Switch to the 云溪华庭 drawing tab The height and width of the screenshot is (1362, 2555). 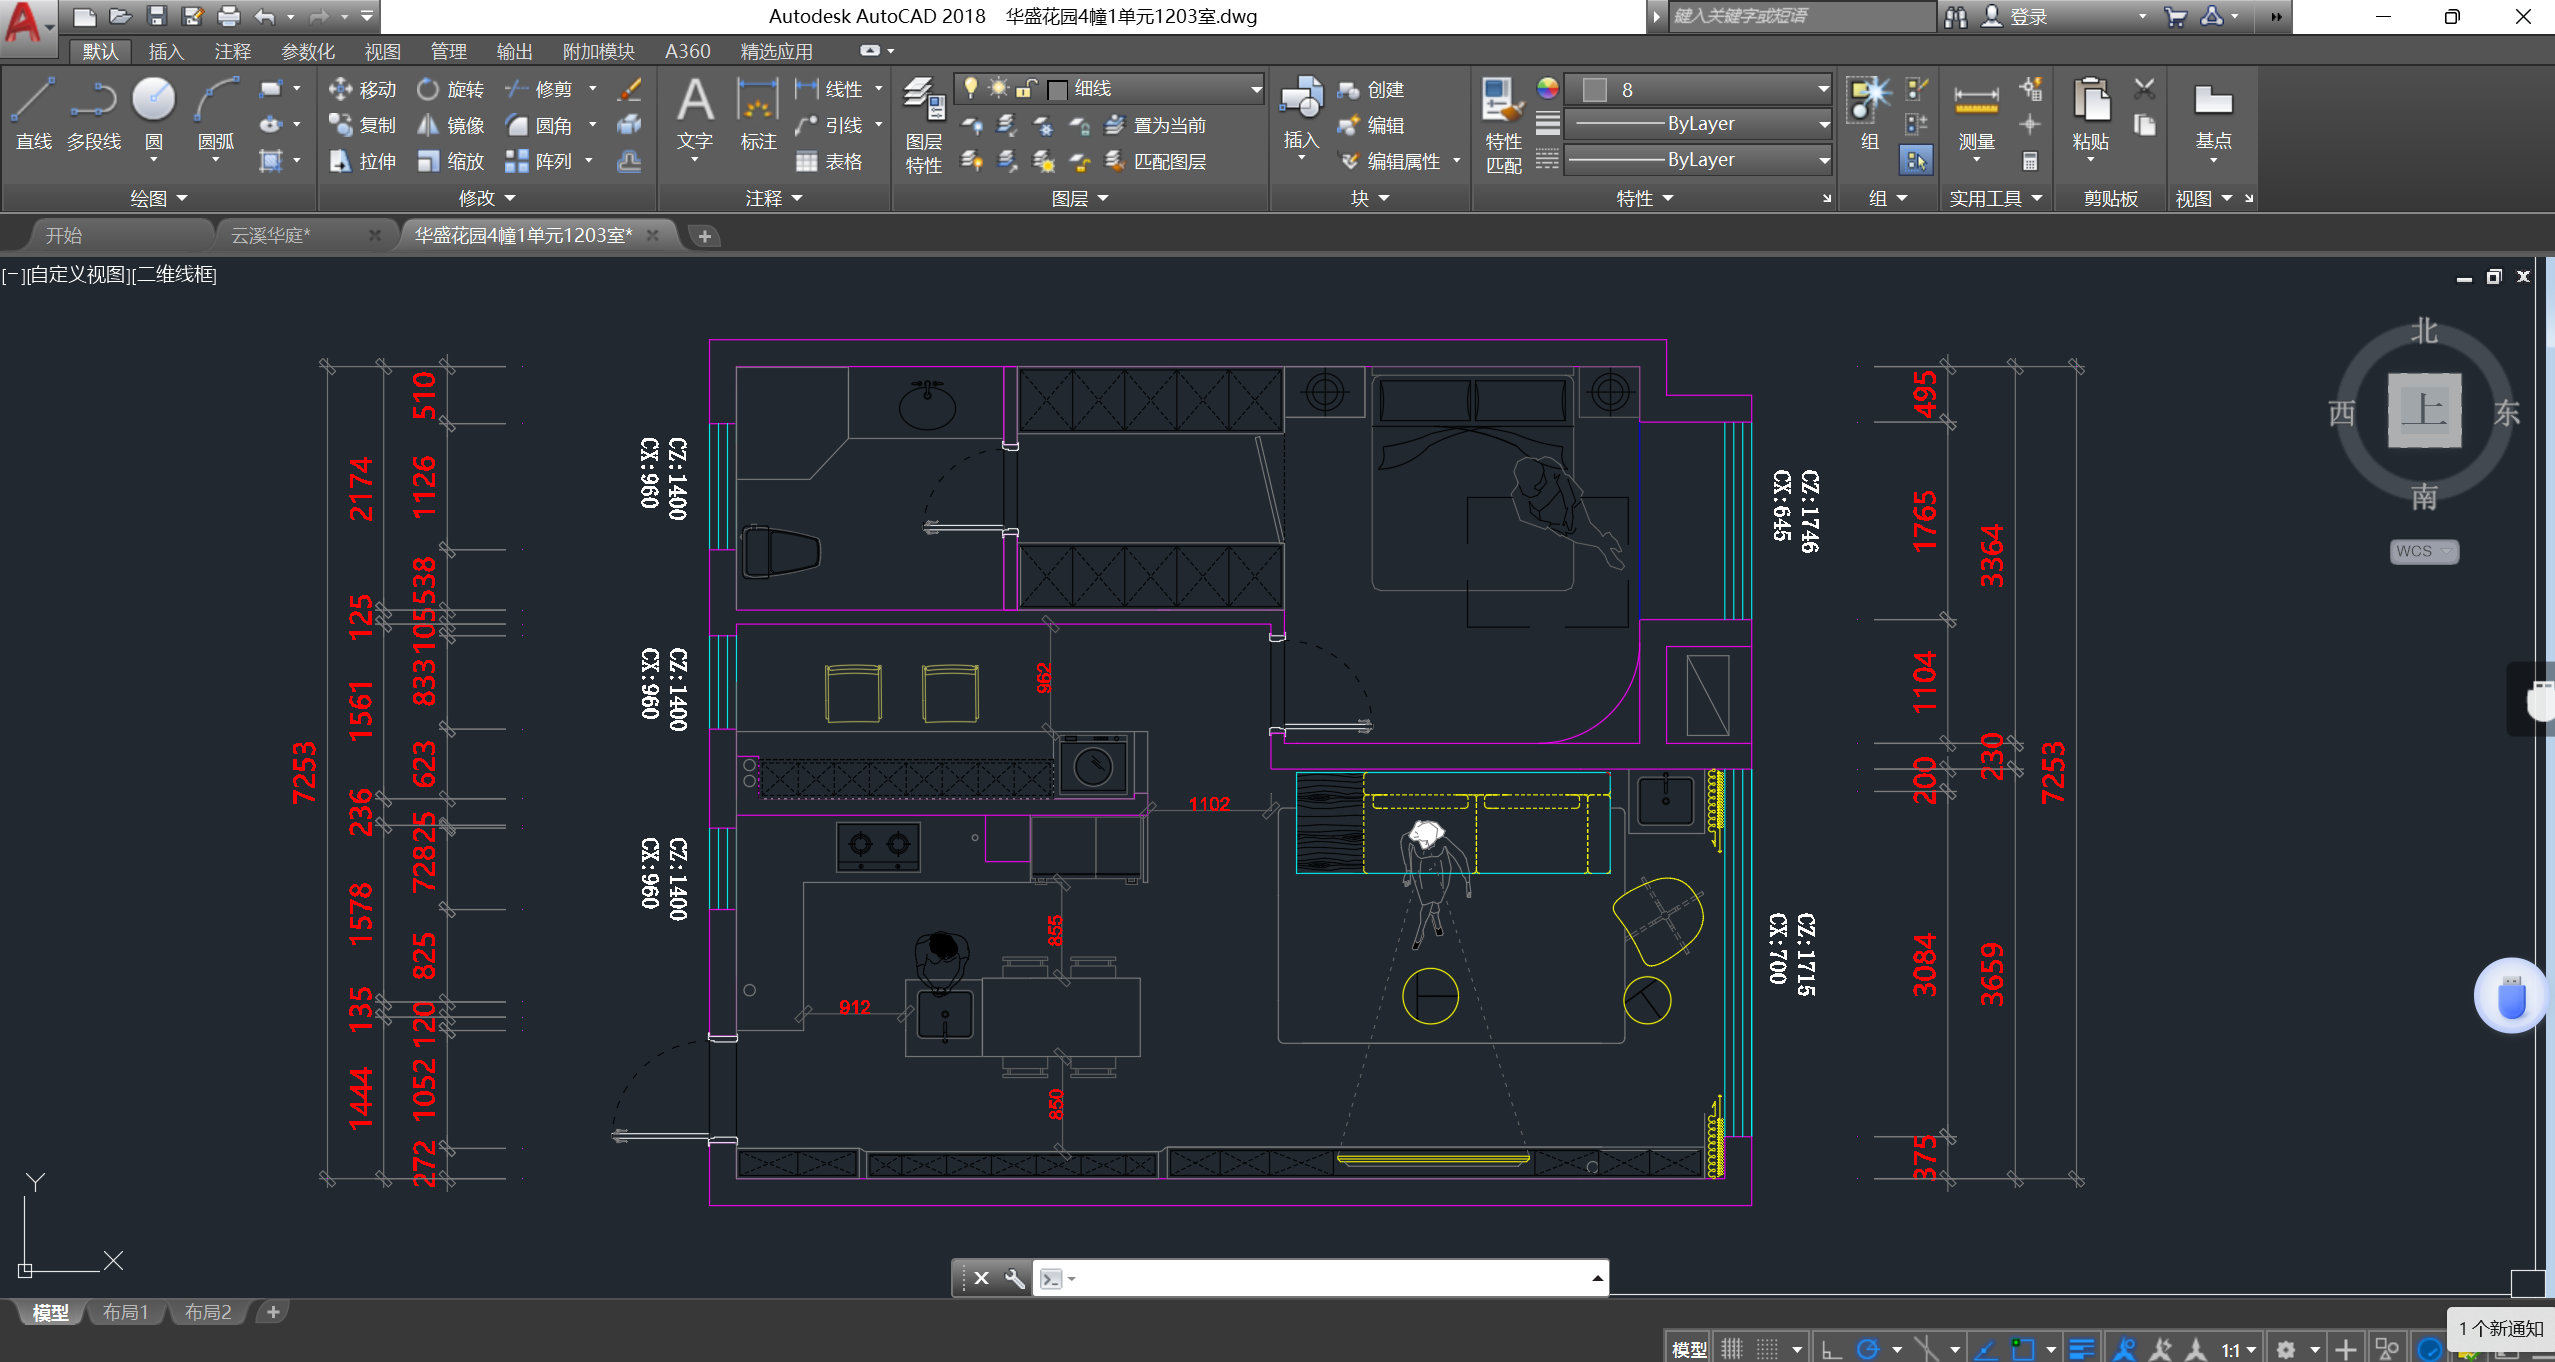(x=271, y=235)
